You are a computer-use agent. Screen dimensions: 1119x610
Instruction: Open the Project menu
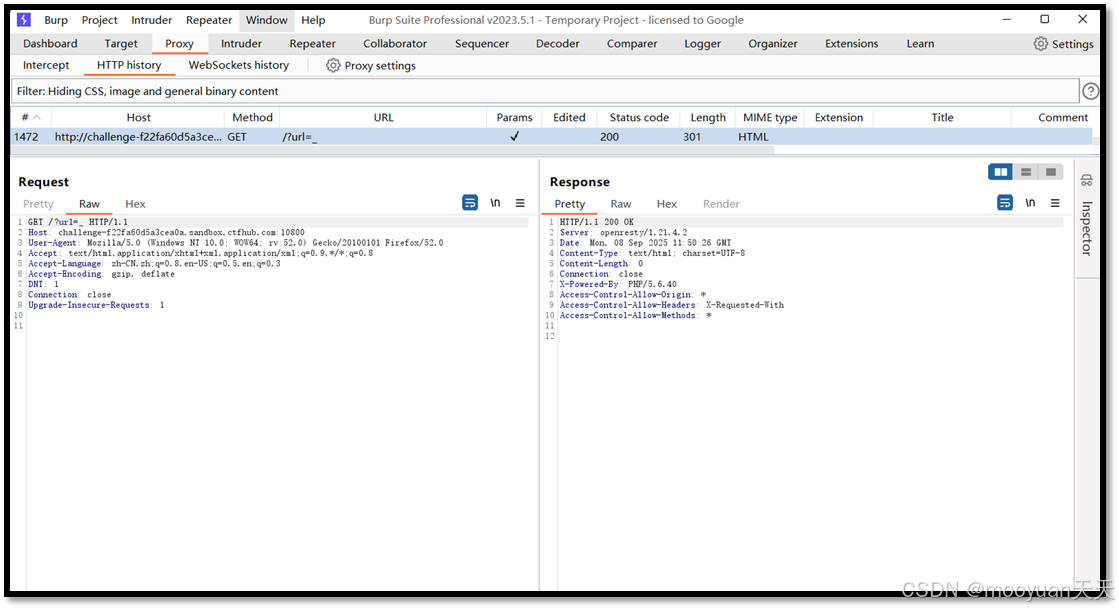coord(99,20)
